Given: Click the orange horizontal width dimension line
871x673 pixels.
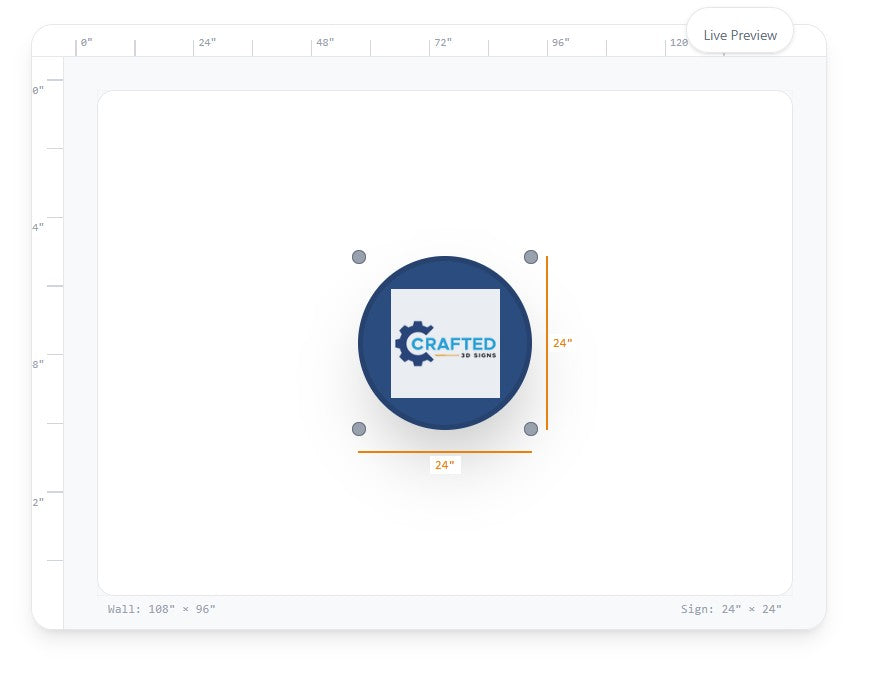Looking at the screenshot, I should tap(444, 451).
